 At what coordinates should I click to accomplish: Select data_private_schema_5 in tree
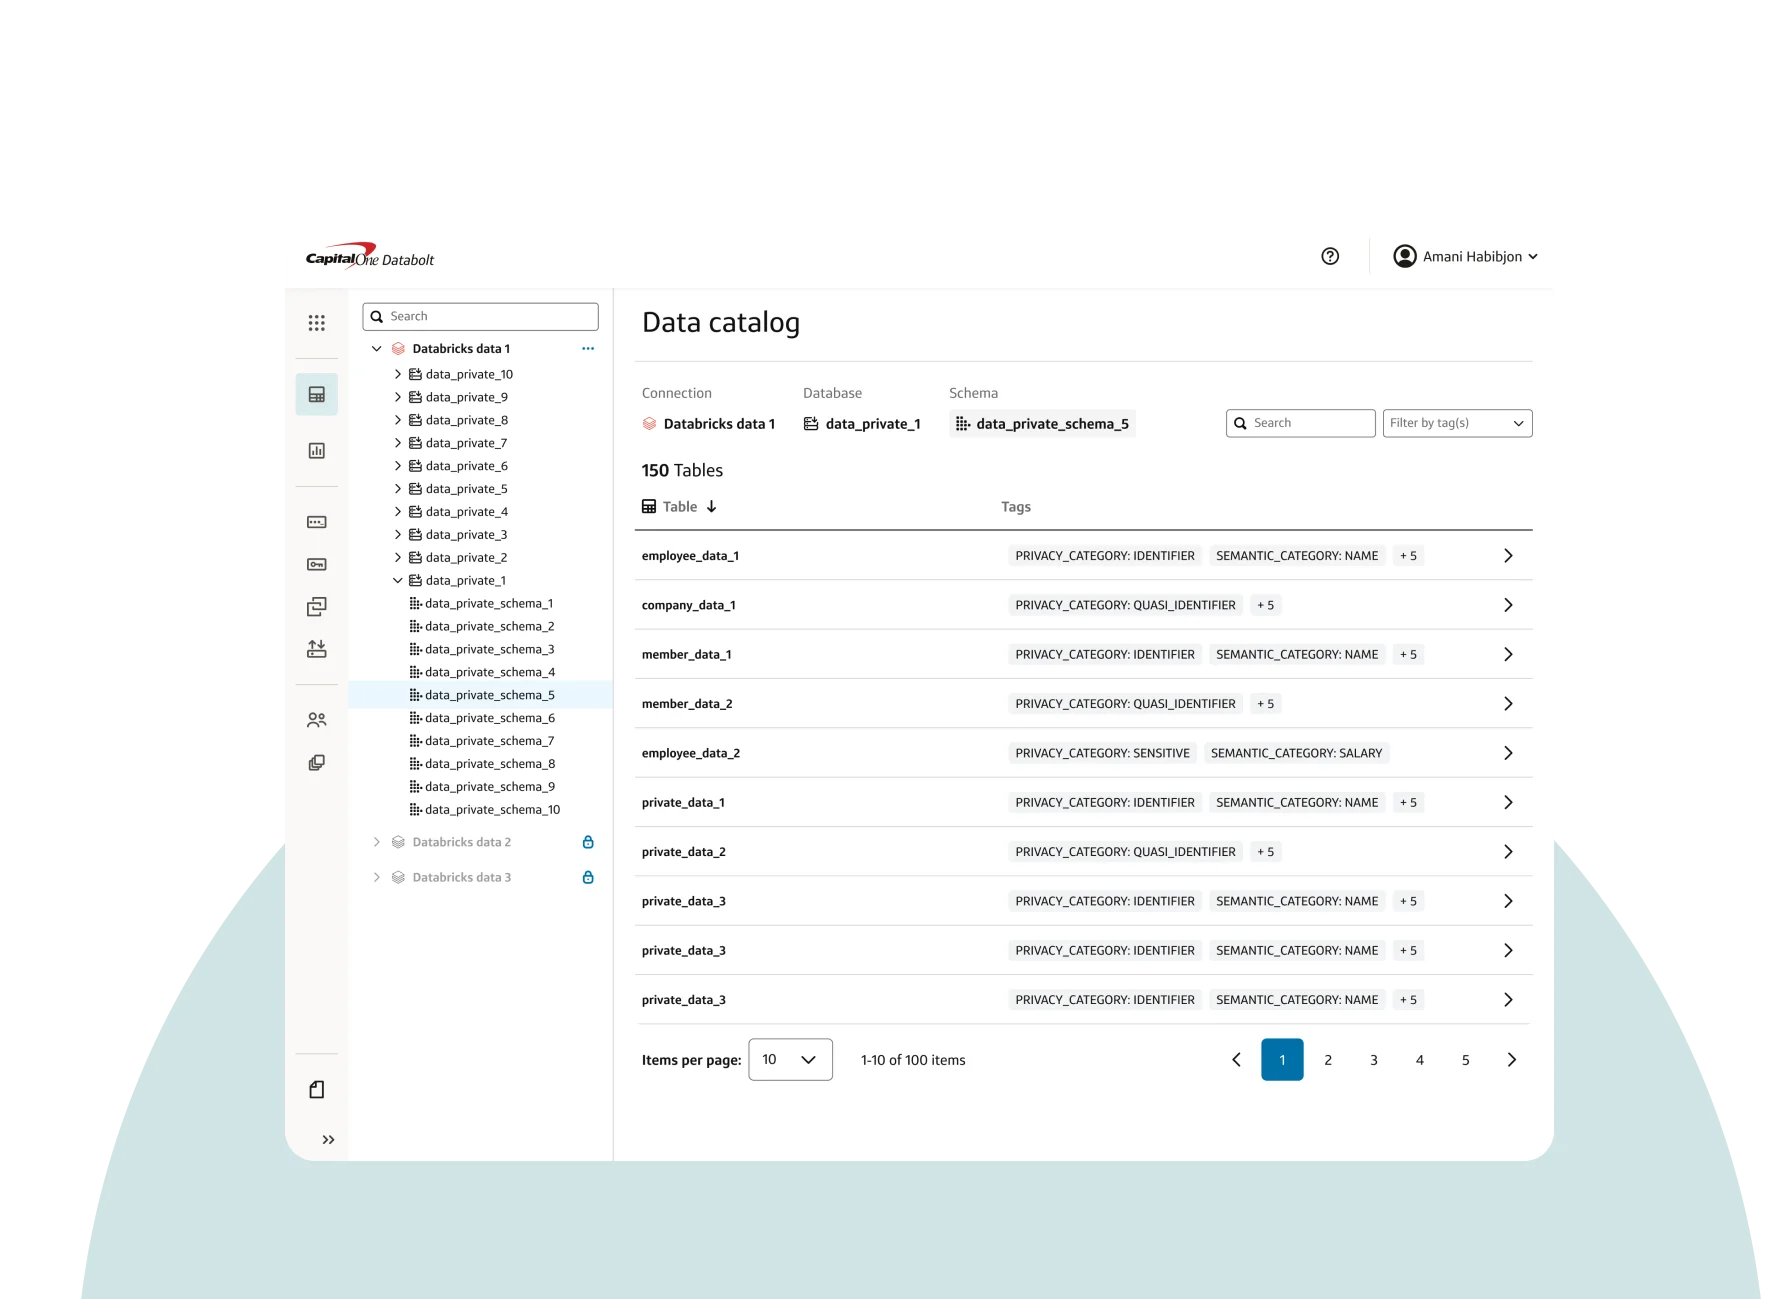[481, 695]
